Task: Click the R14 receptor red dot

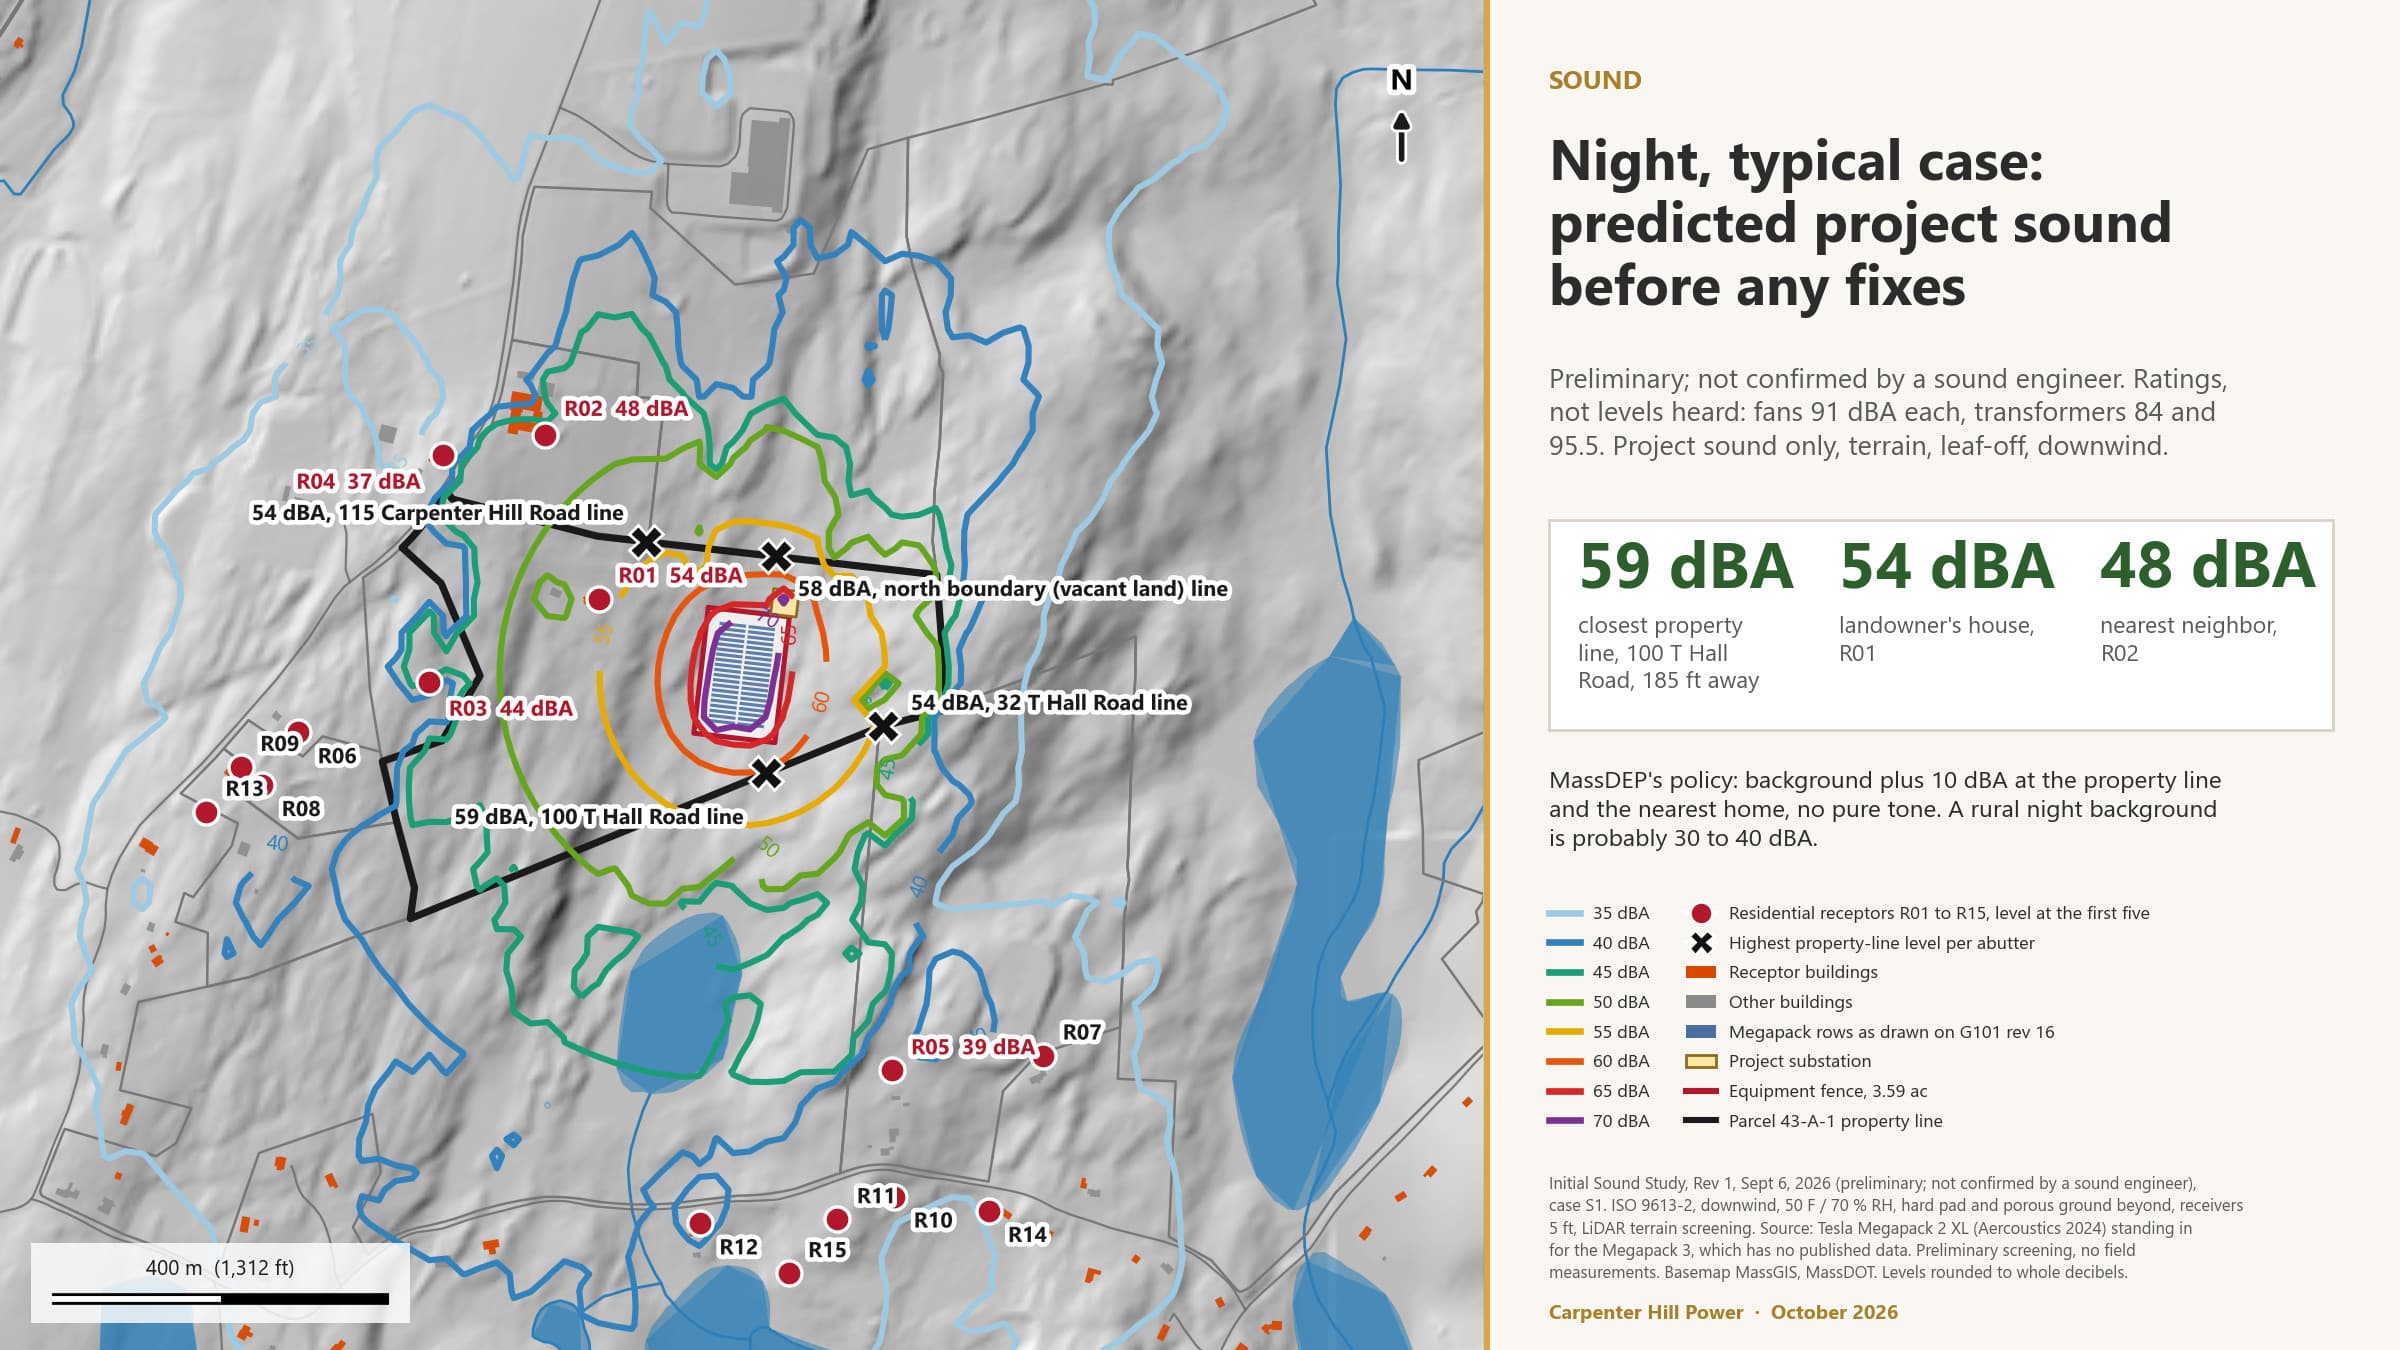Action: click(x=989, y=1212)
